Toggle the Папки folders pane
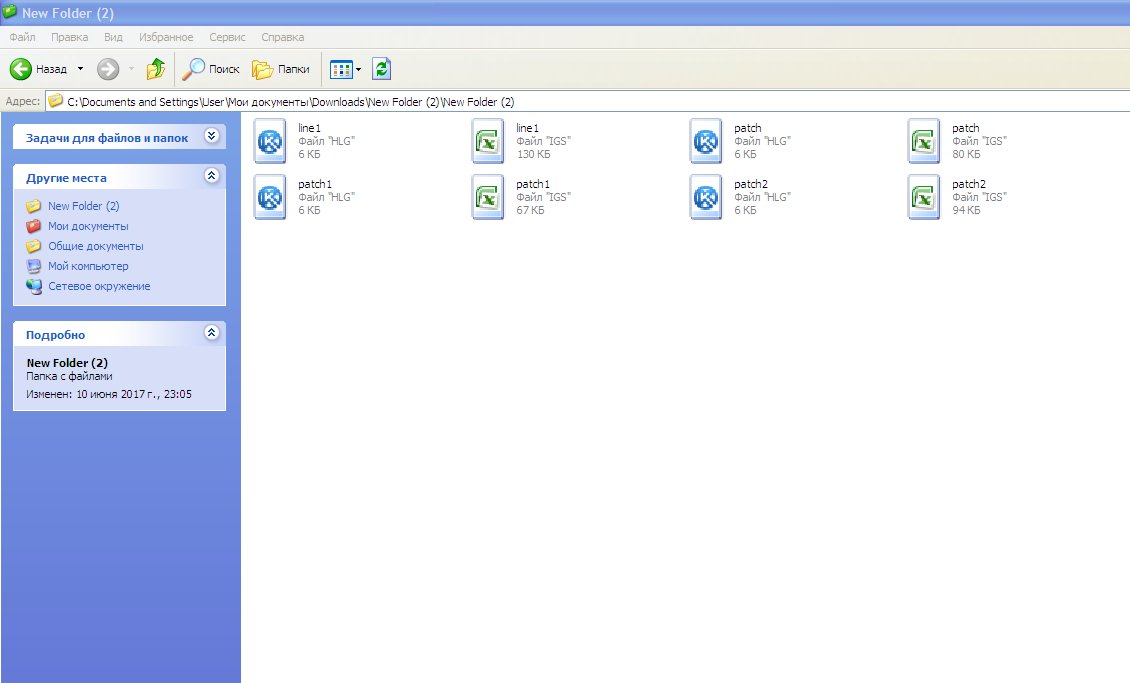The width and height of the screenshot is (1130, 683). pos(281,69)
